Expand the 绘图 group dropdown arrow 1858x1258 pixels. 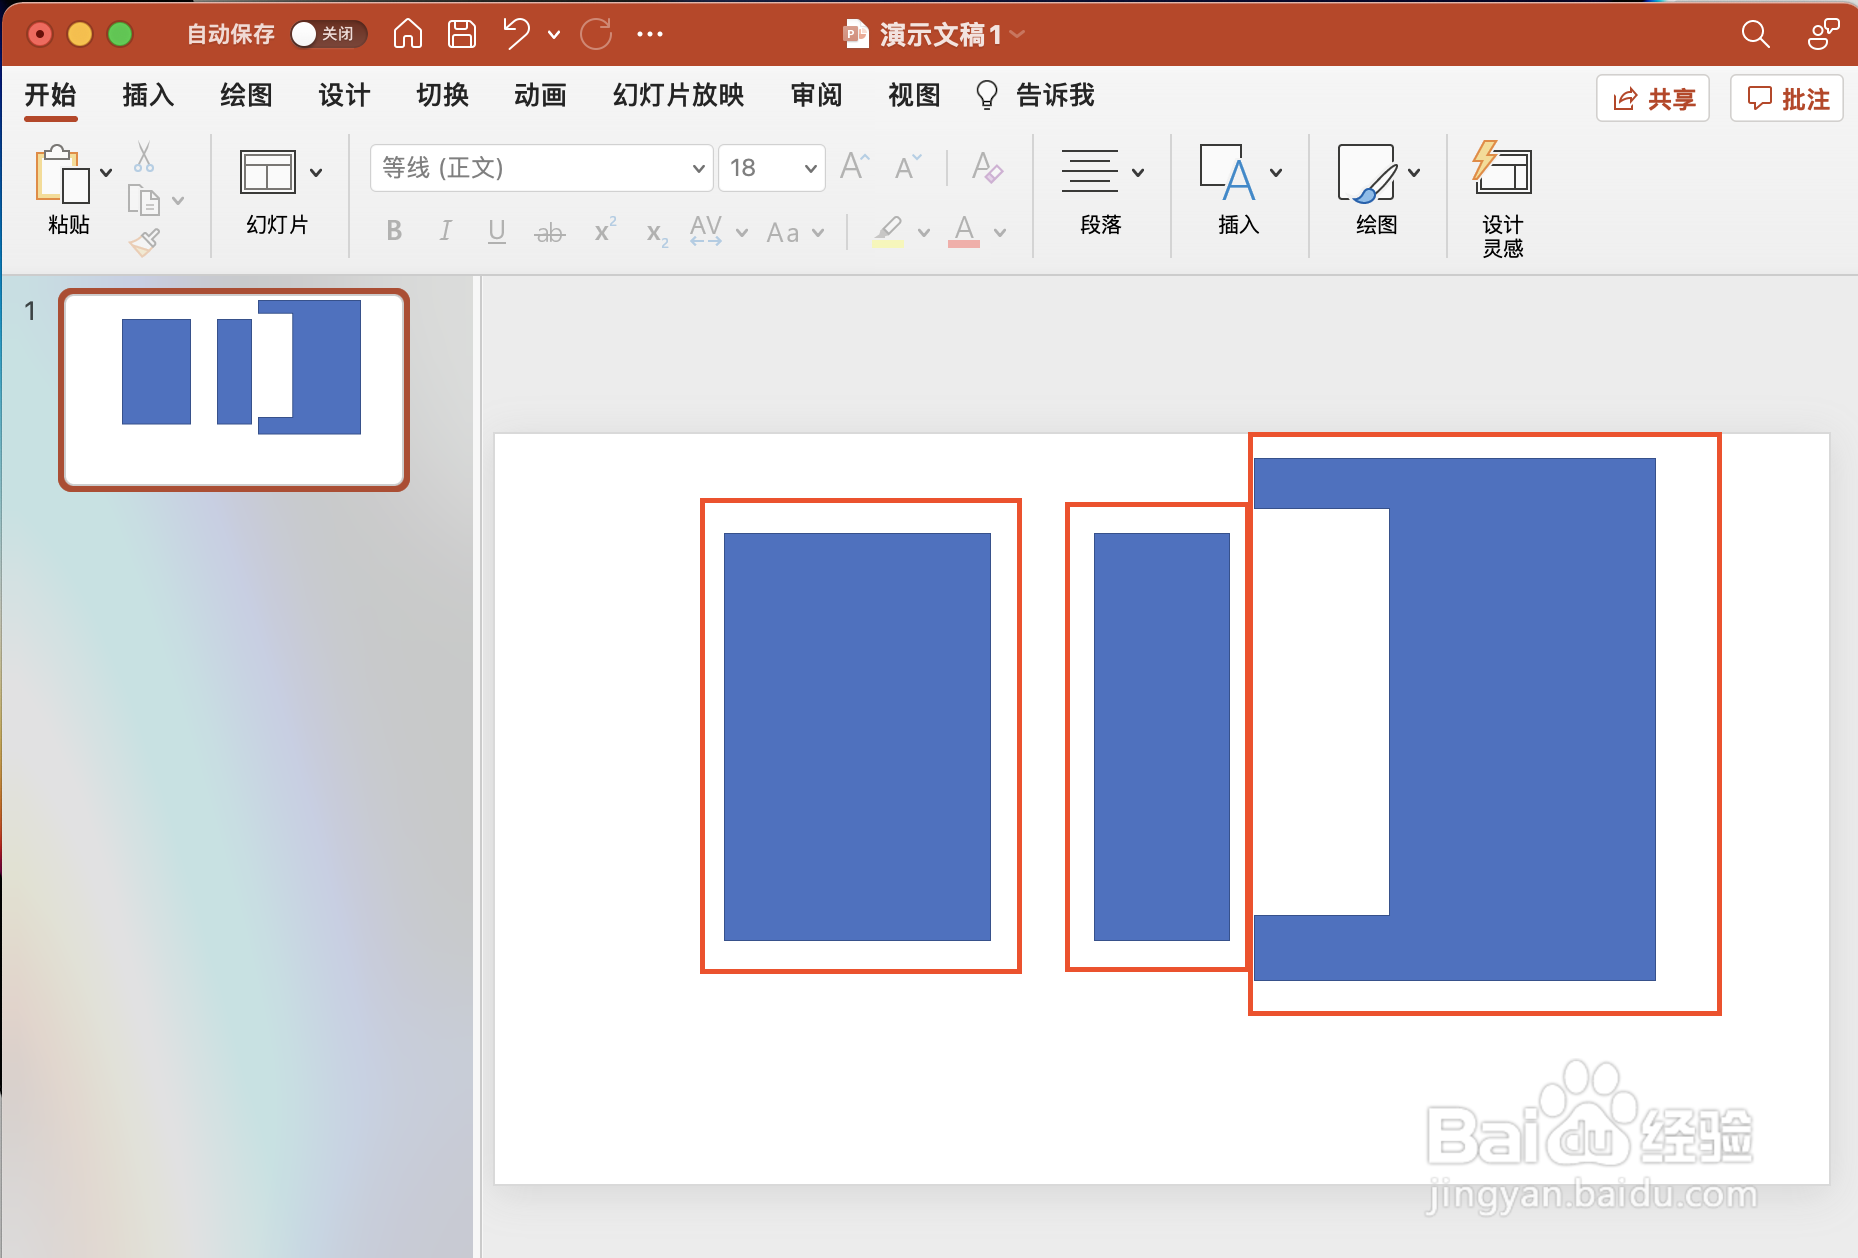pos(1414,173)
